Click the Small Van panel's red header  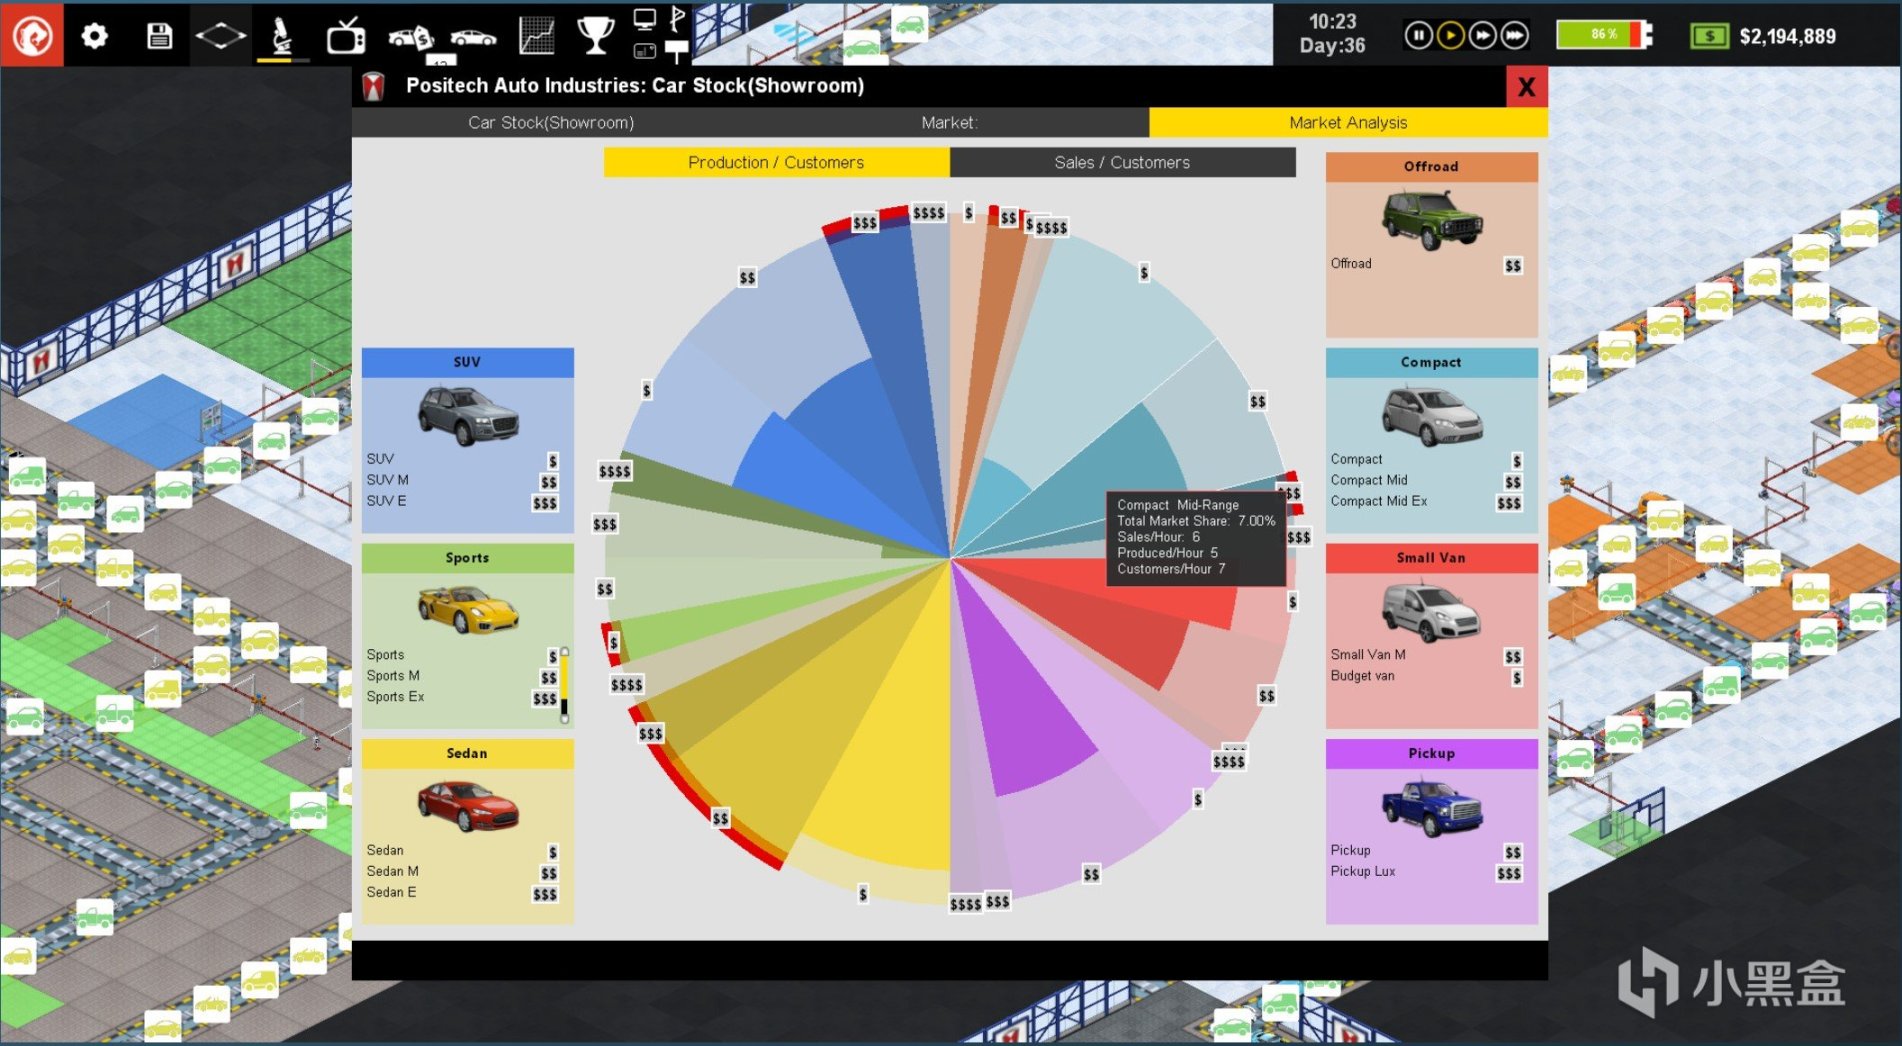pyautogui.click(x=1432, y=558)
